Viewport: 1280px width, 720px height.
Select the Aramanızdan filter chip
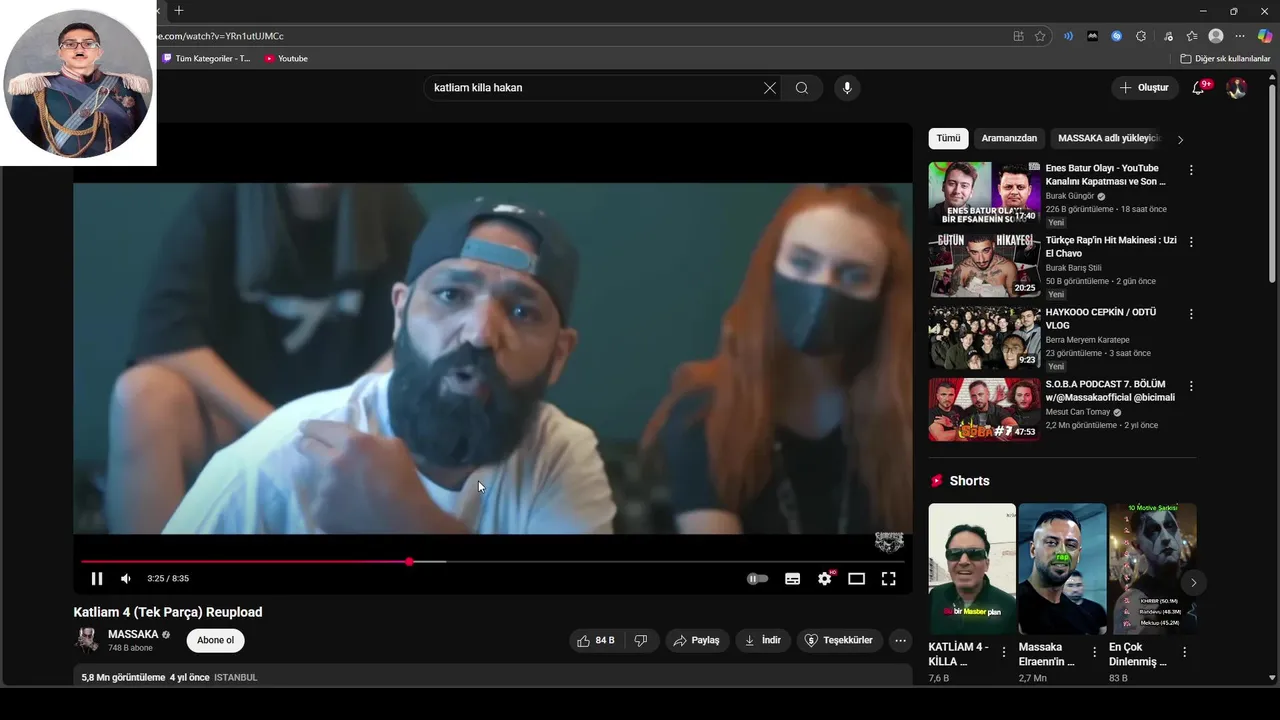(x=1009, y=138)
